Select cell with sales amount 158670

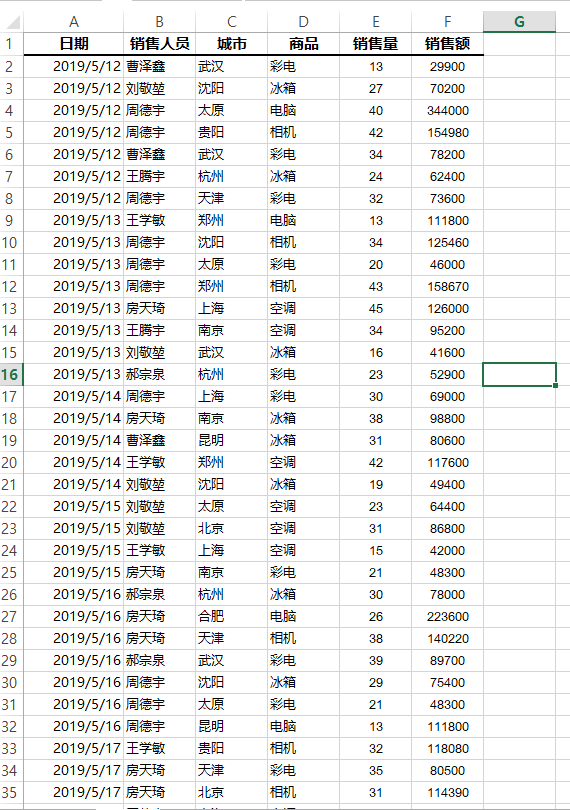(x=448, y=287)
